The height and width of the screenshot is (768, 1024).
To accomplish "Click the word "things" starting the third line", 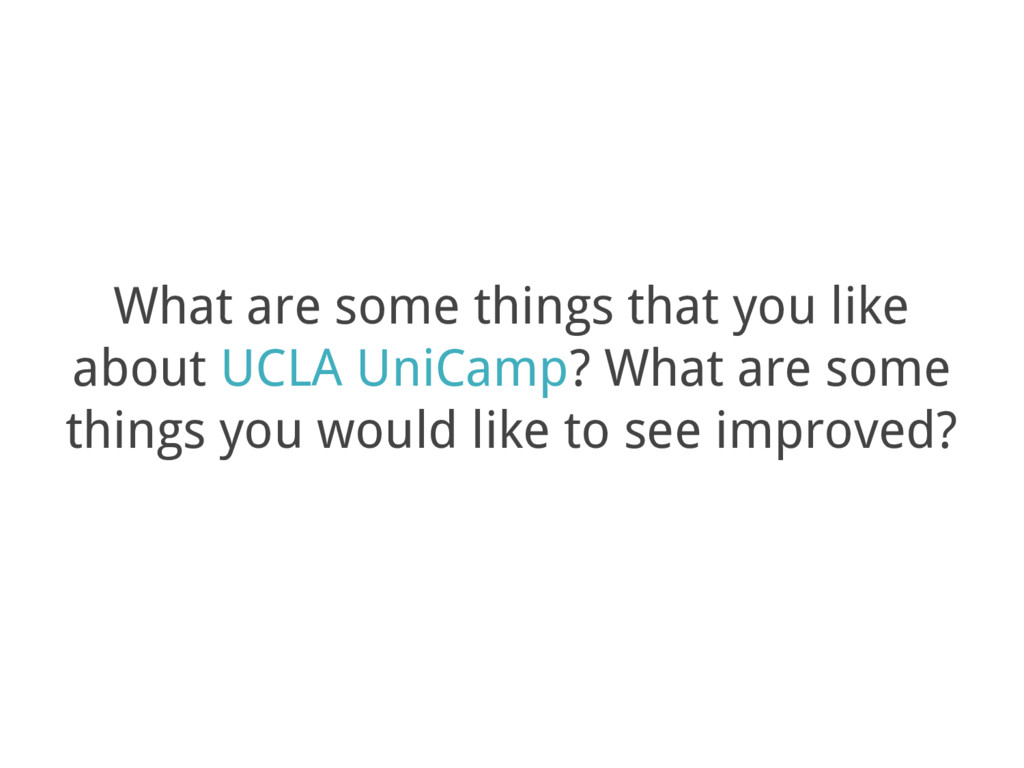I will (135, 433).
